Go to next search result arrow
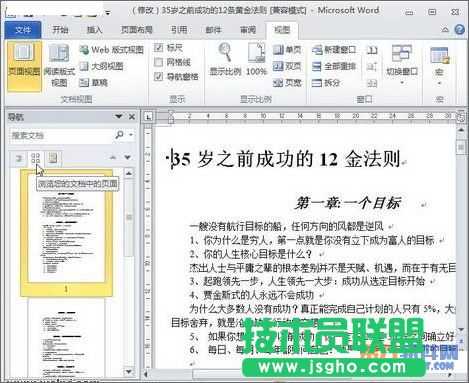This screenshot has height=383, width=469. coord(128,157)
